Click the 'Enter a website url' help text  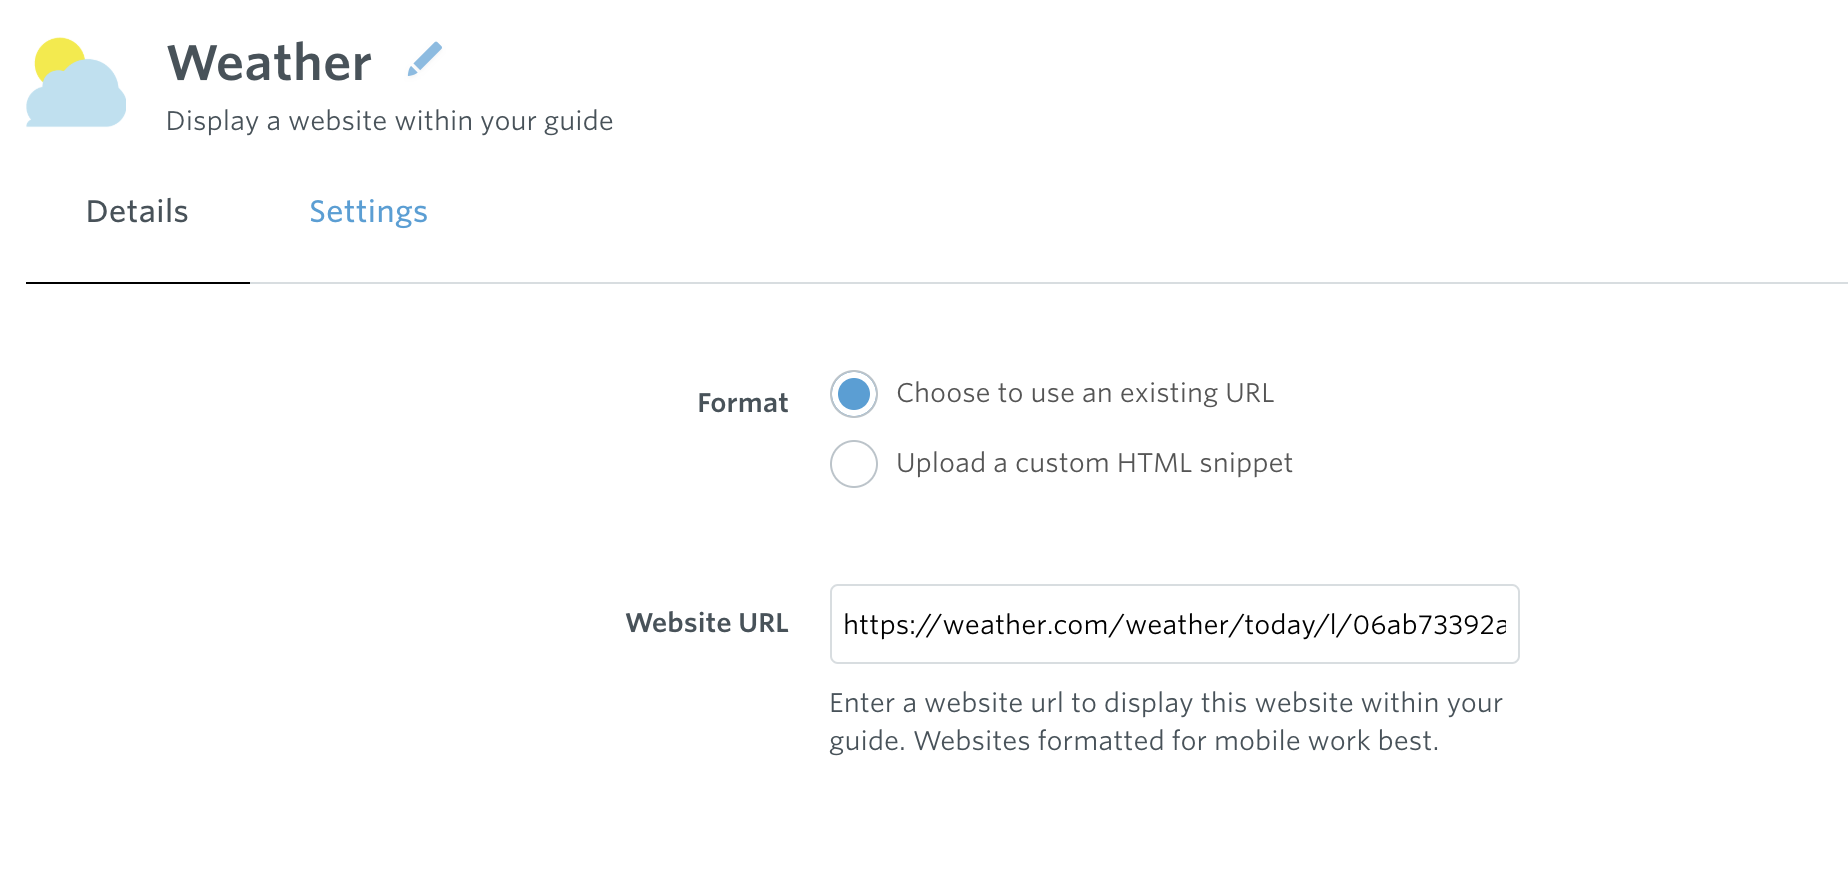947,703
